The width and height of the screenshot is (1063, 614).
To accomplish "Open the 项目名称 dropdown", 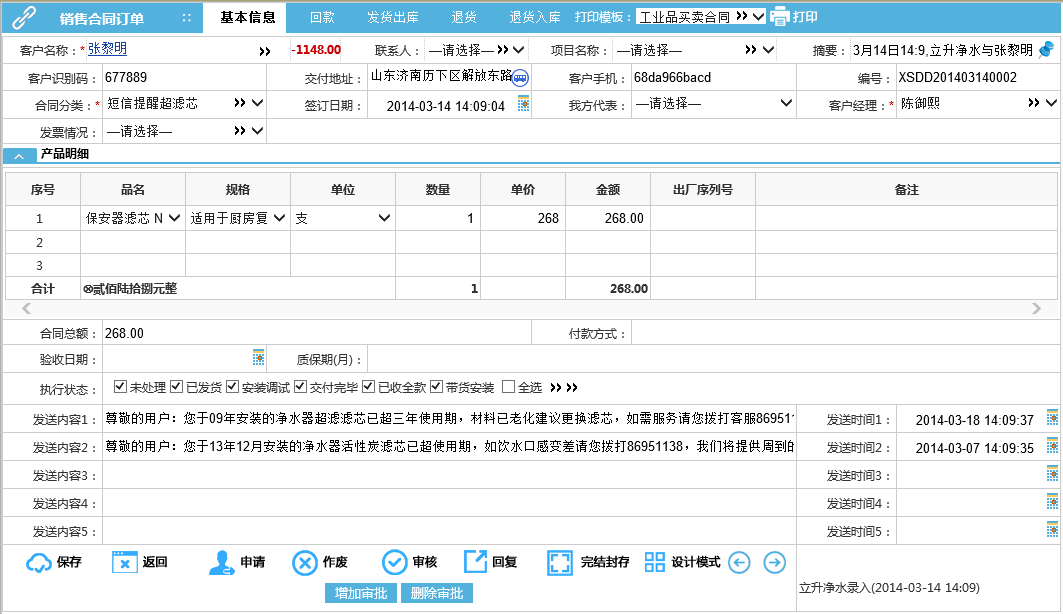I will click(x=768, y=49).
